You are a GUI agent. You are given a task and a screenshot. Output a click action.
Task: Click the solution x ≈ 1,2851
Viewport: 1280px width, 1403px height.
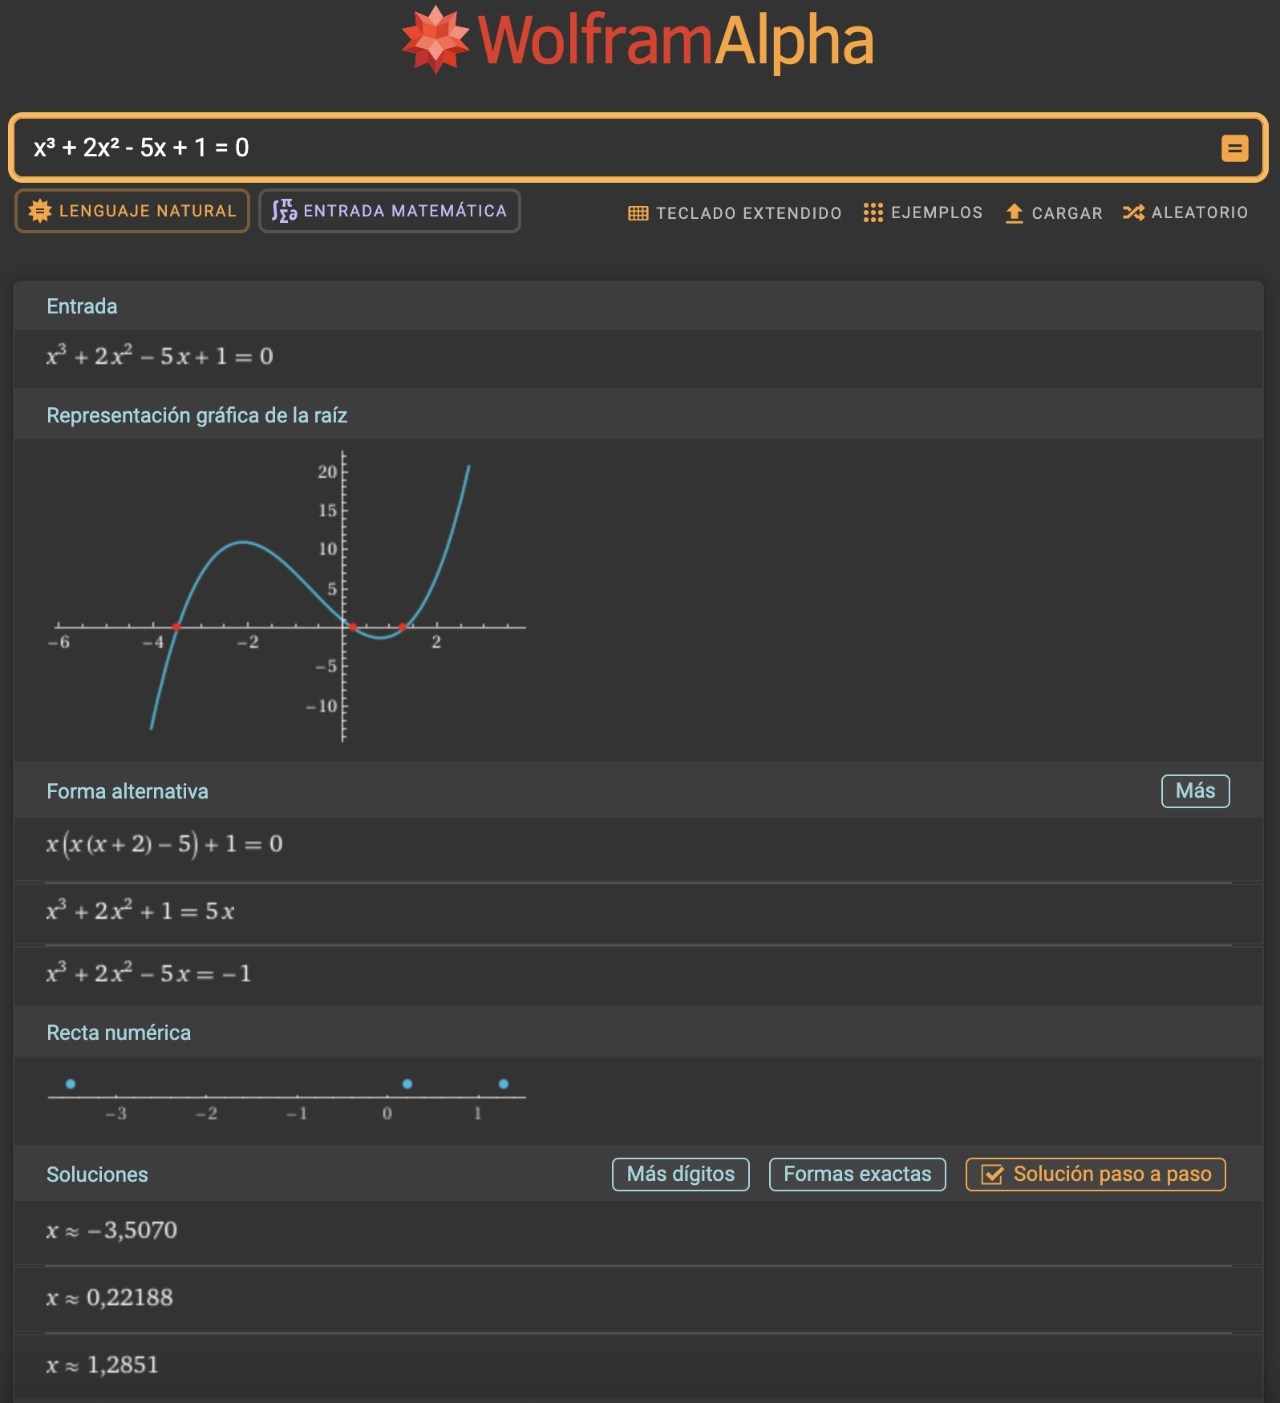[x=102, y=1365]
